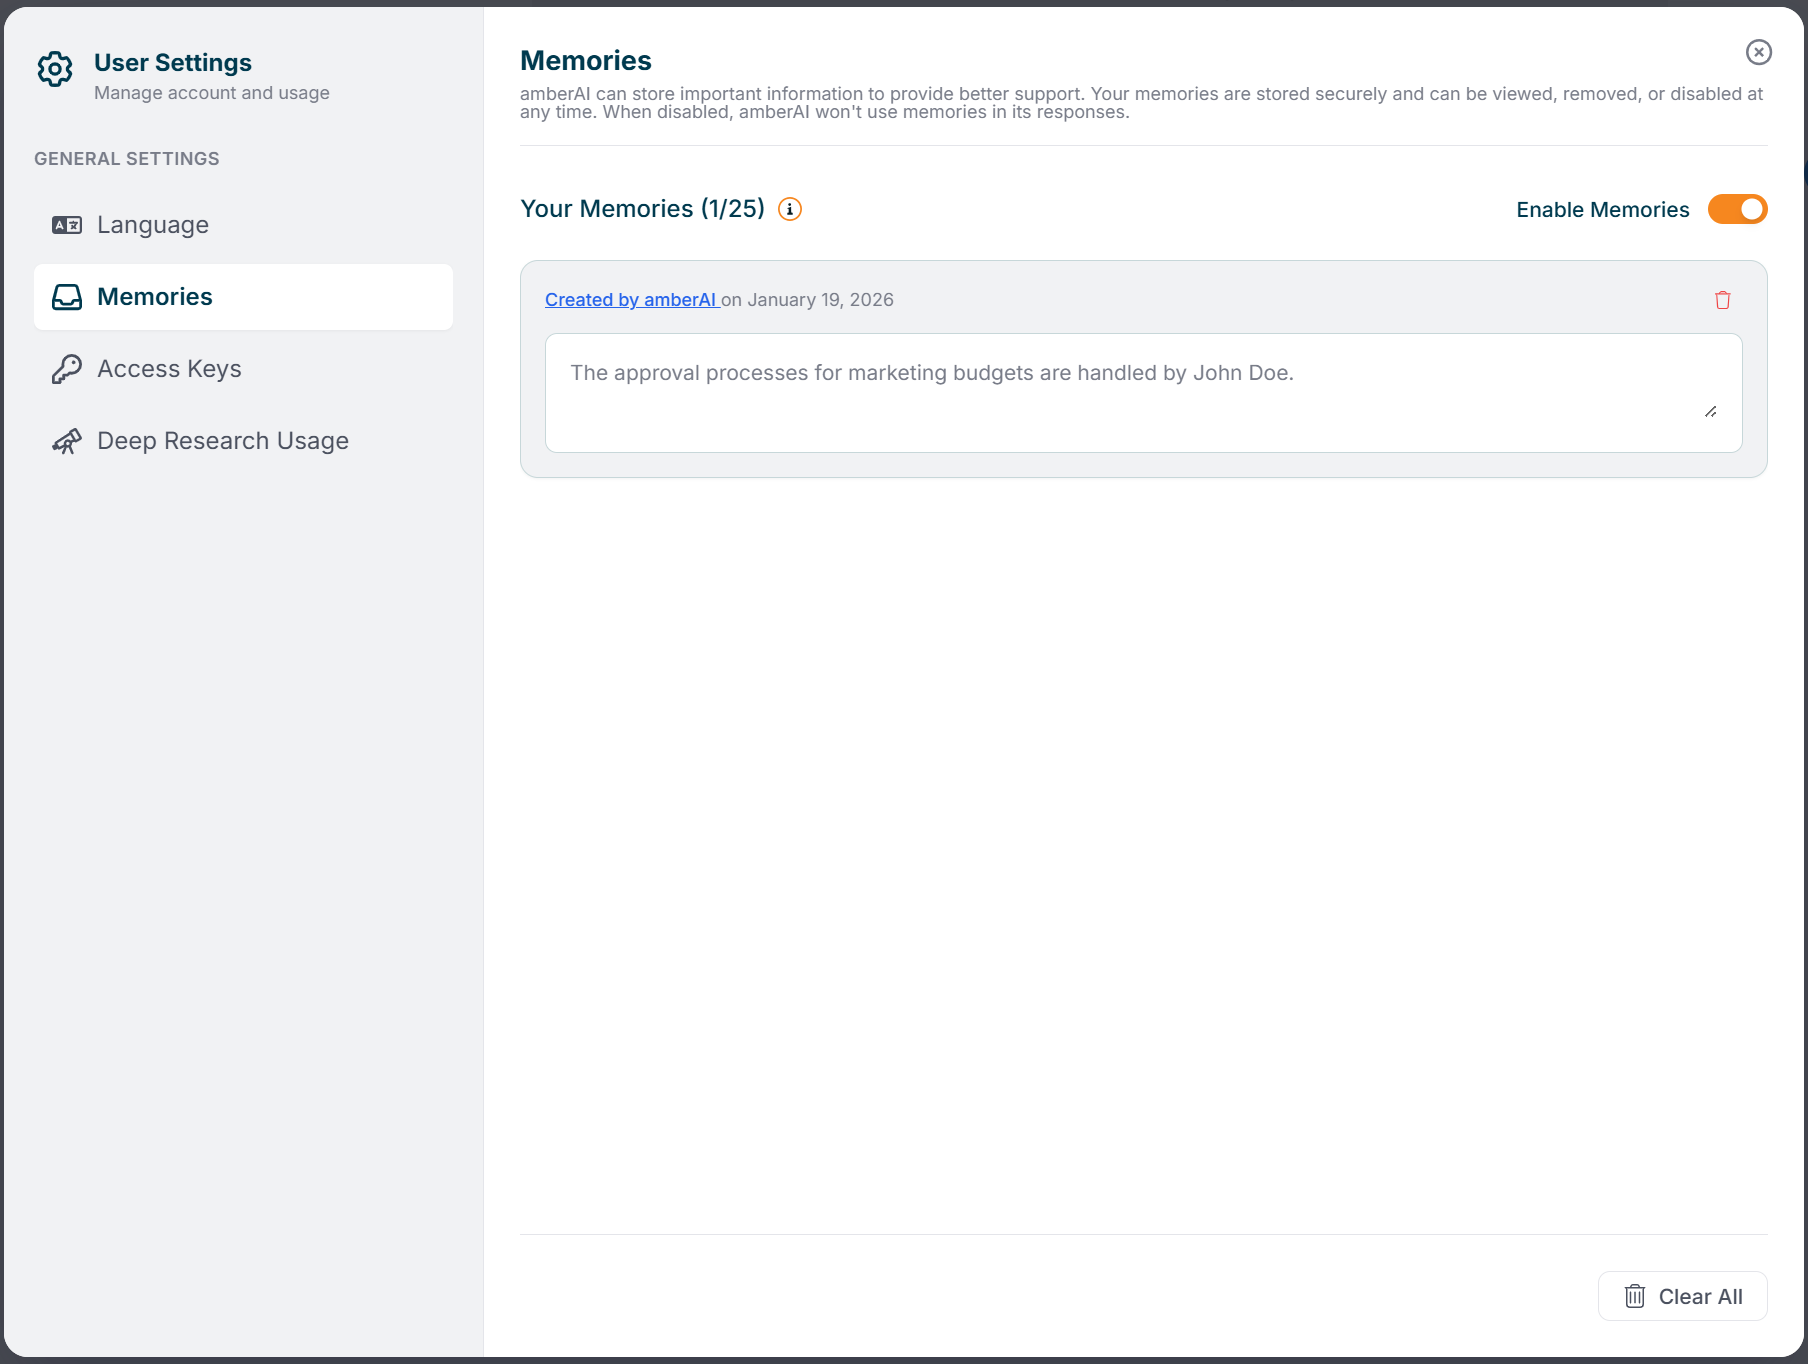Image resolution: width=1808 pixels, height=1364 pixels.
Task: Click the Your Memories (1/25) heading
Action: pos(642,209)
